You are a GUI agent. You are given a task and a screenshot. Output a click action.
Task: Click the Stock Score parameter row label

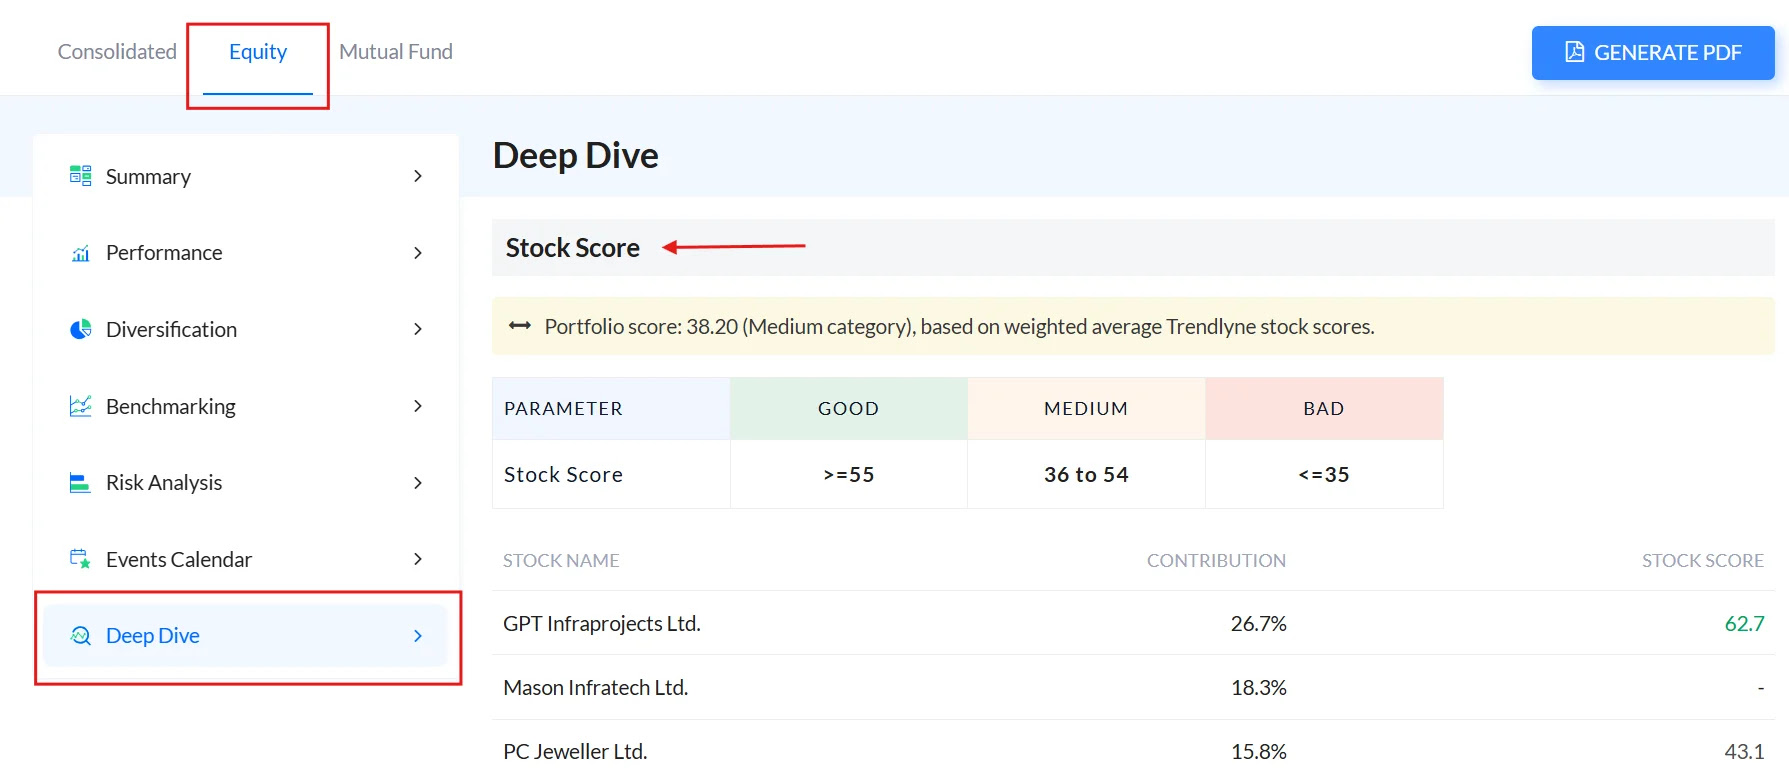pos(563,474)
